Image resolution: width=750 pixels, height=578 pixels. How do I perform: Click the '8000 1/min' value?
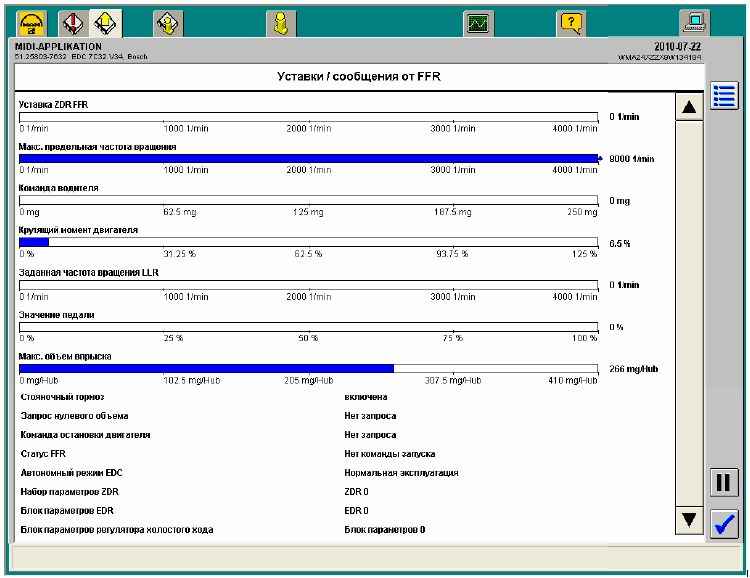[x=631, y=159]
